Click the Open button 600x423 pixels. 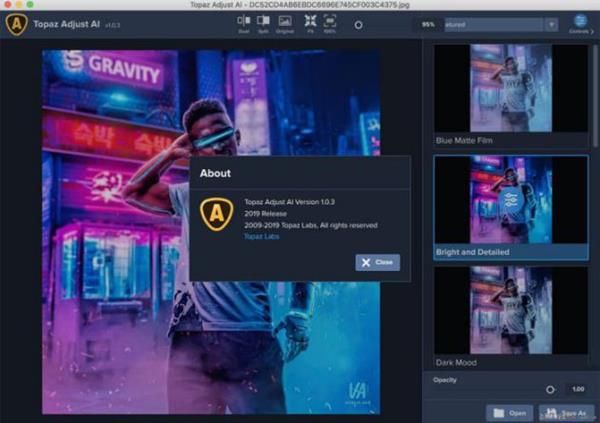[509, 412]
